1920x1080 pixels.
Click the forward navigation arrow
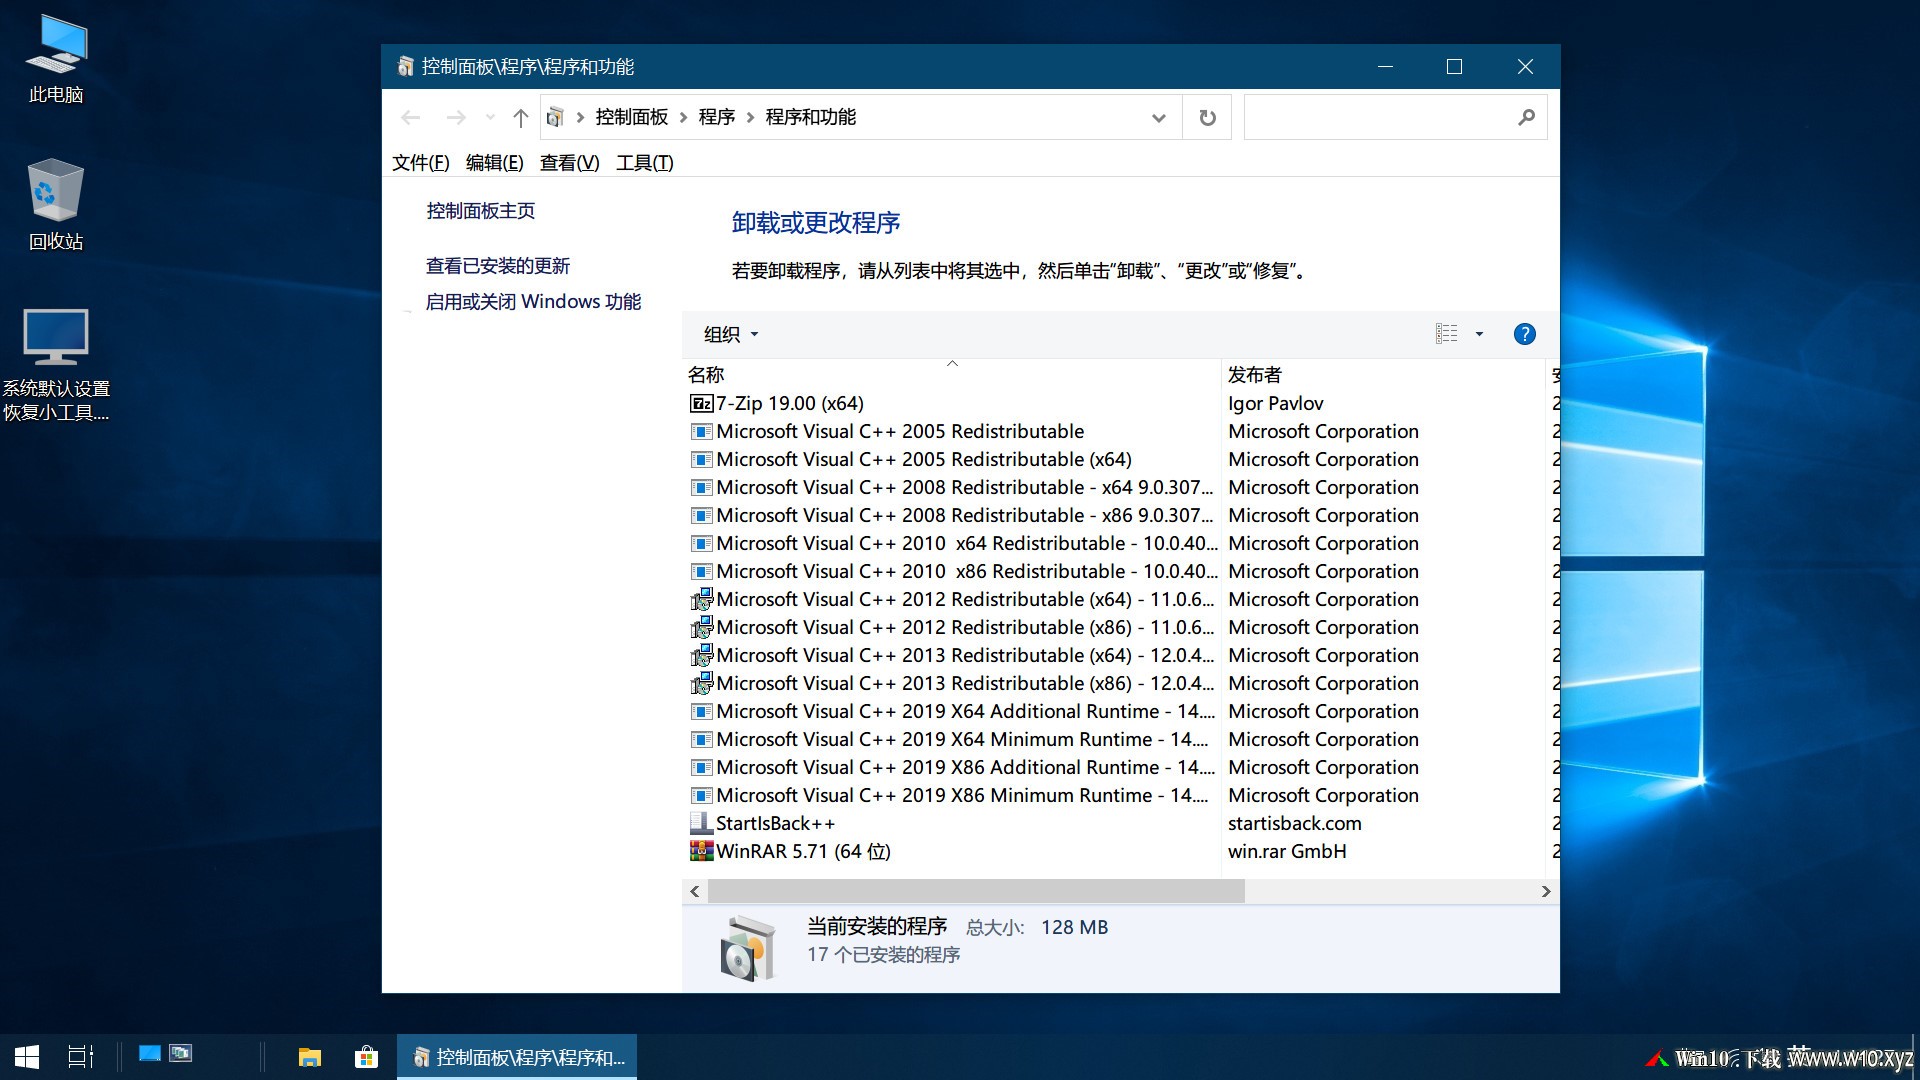point(456,118)
